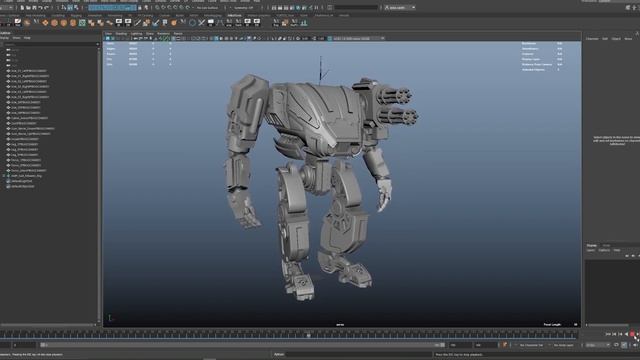Viewport: 640px width, 360px height.
Task: Open the viewport Lighting menu
Action: [x=136, y=33]
